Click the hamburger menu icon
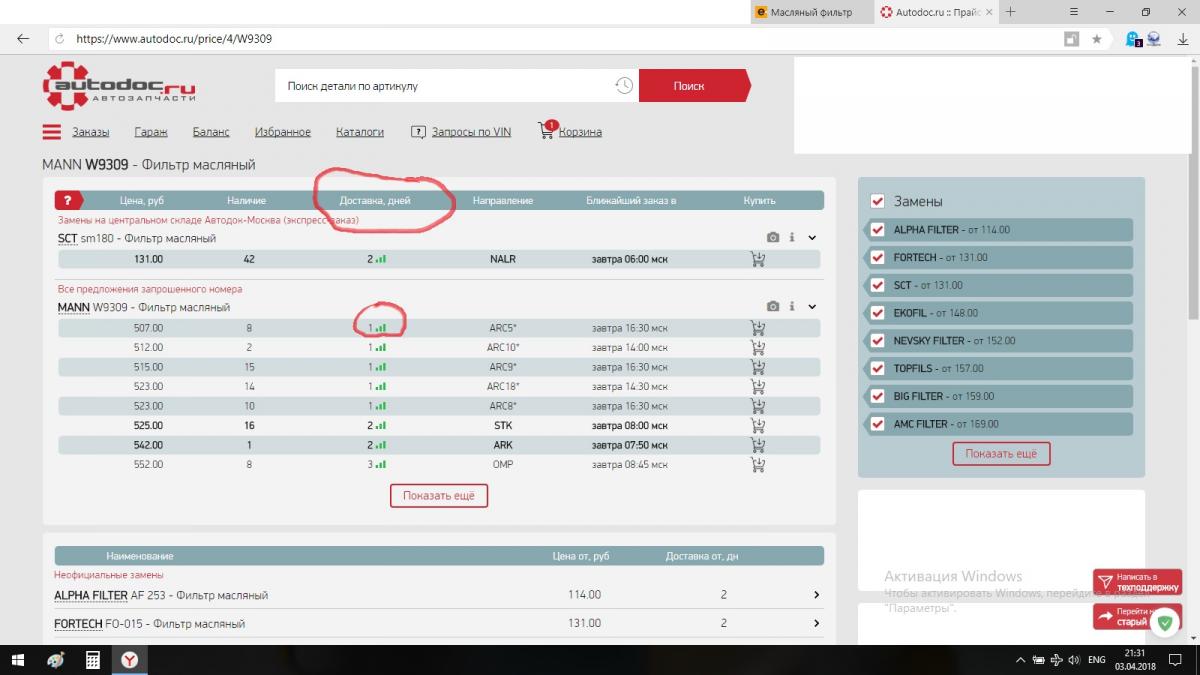 (52, 132)
